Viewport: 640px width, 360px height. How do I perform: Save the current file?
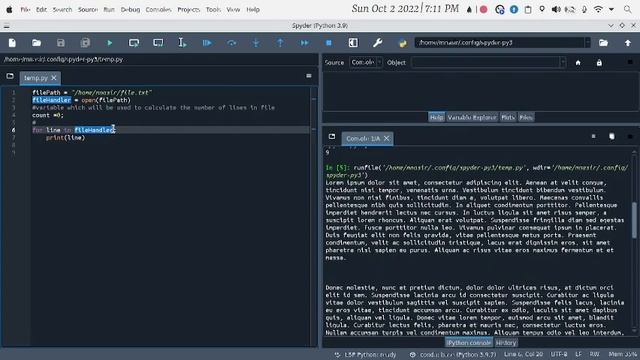click(60, 43)
